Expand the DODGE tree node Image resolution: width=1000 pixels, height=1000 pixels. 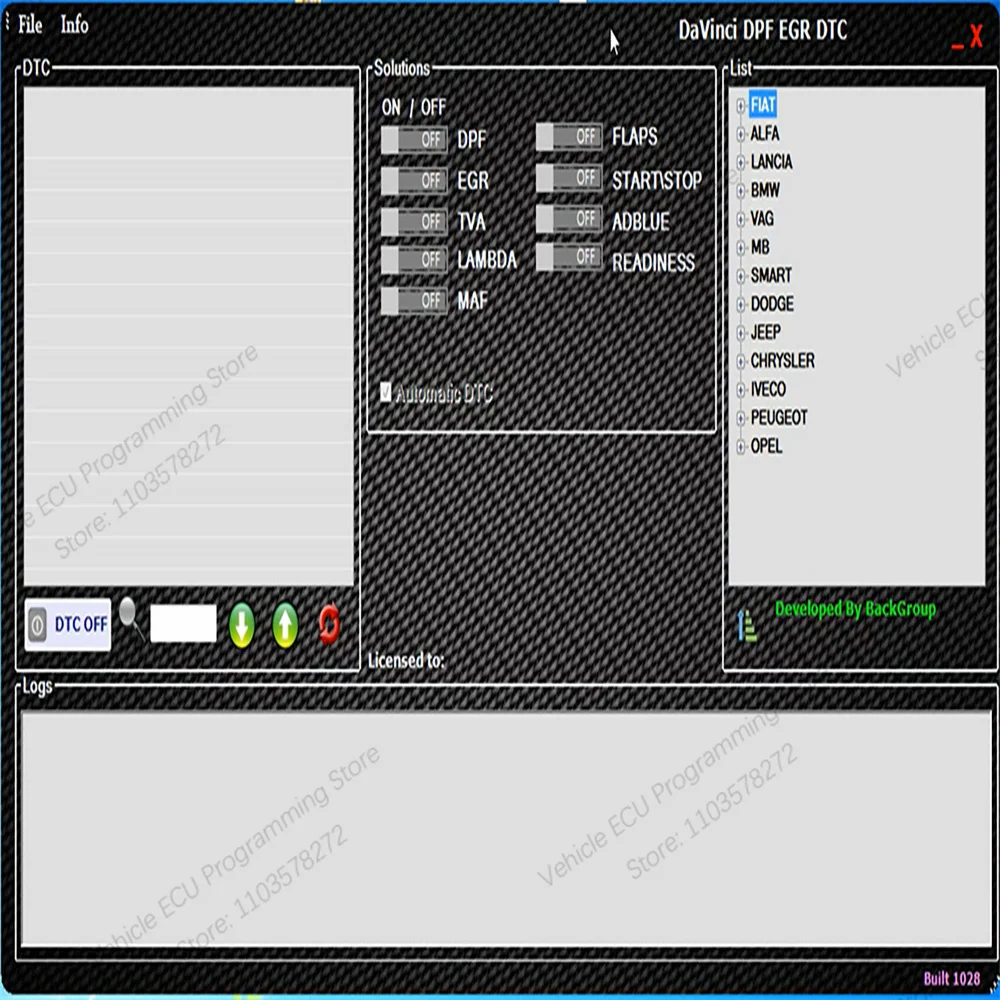pos(740,304)
